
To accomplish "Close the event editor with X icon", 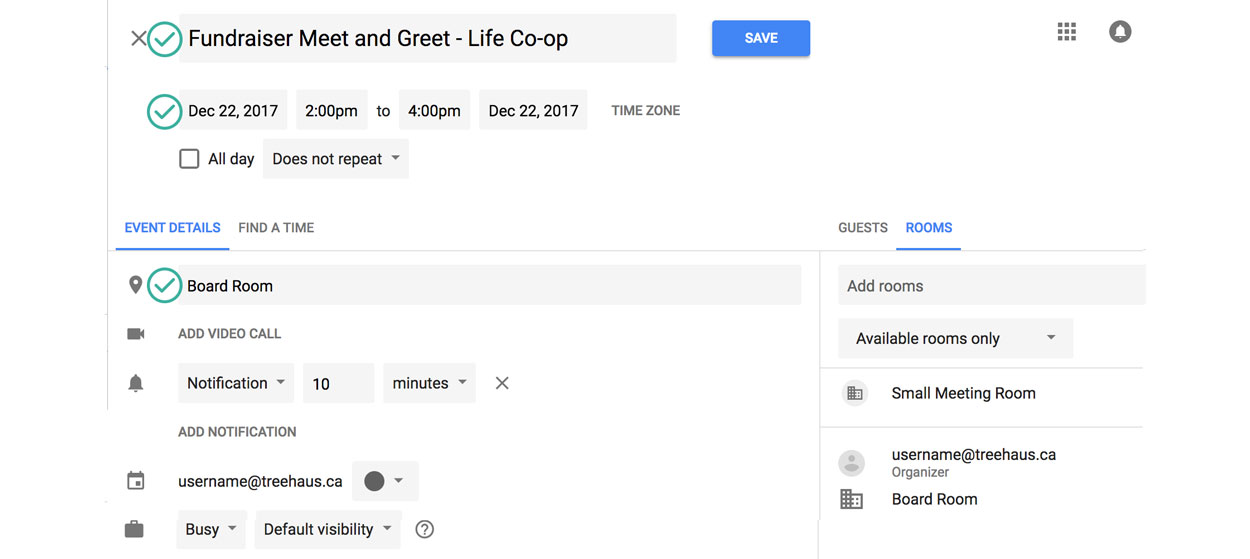I will click(x=138, y=39).
